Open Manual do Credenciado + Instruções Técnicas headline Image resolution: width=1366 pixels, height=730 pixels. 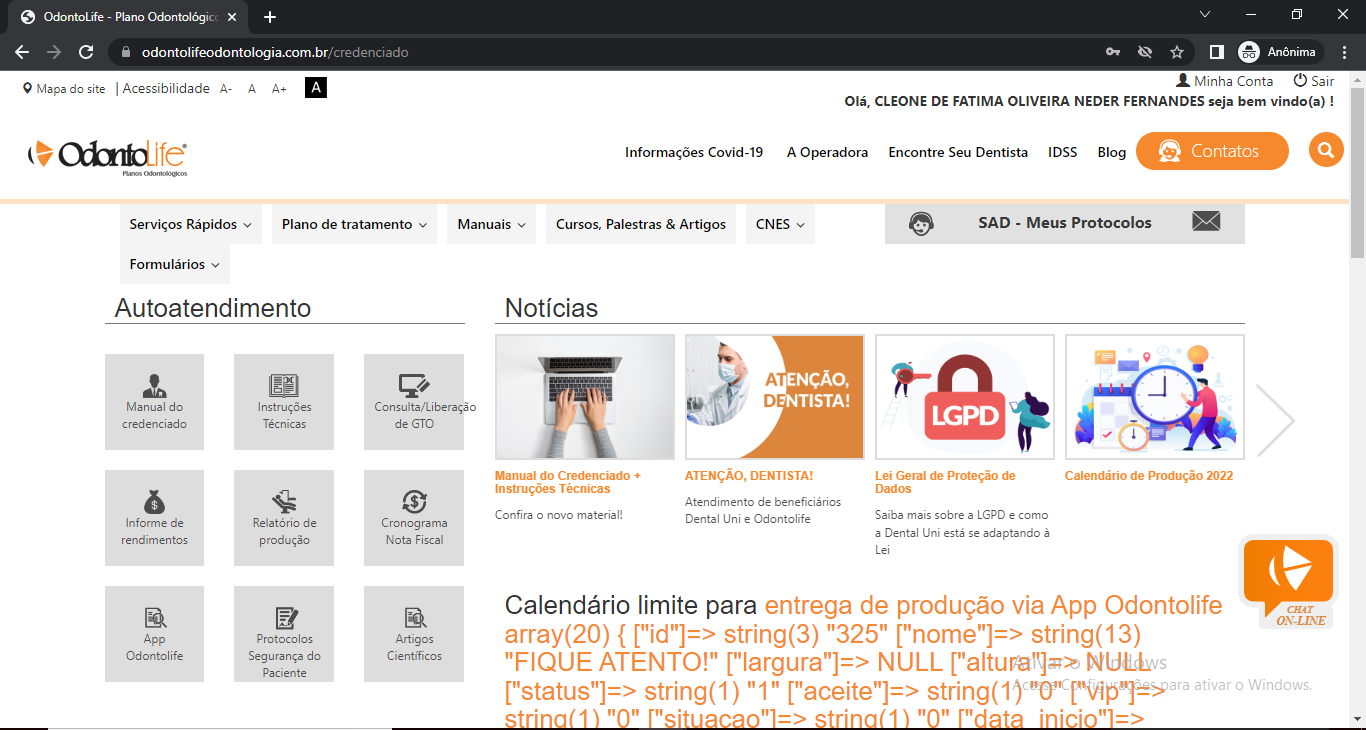568,482
